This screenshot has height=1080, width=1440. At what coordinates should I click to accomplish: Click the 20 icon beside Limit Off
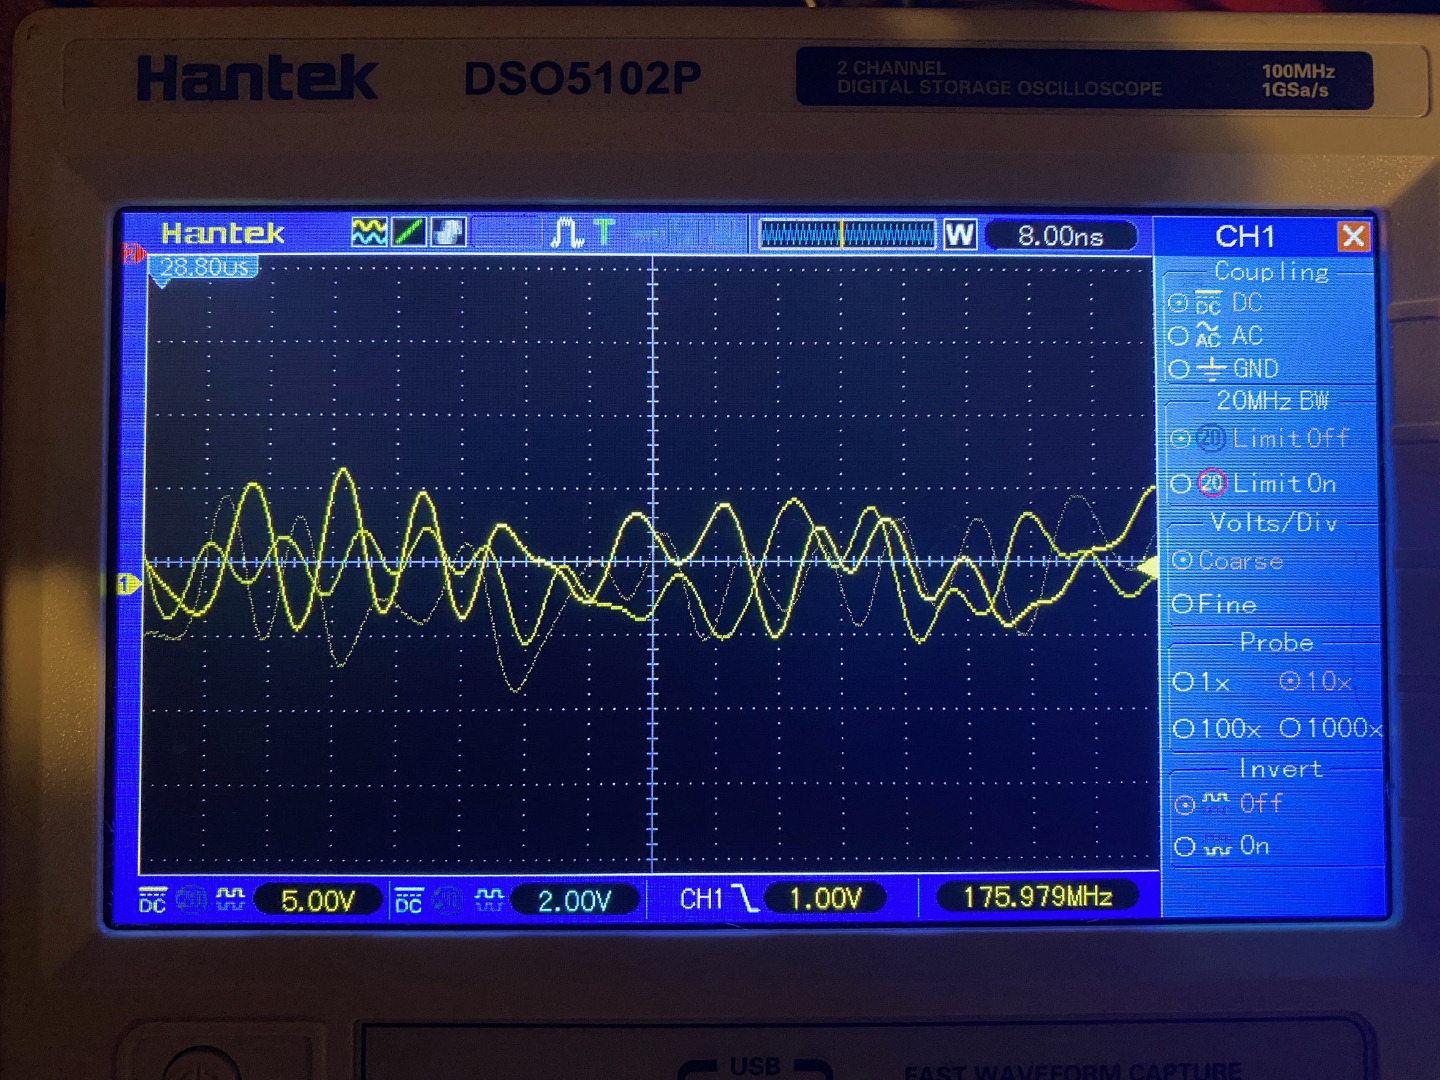click(x=1211, y=438)
